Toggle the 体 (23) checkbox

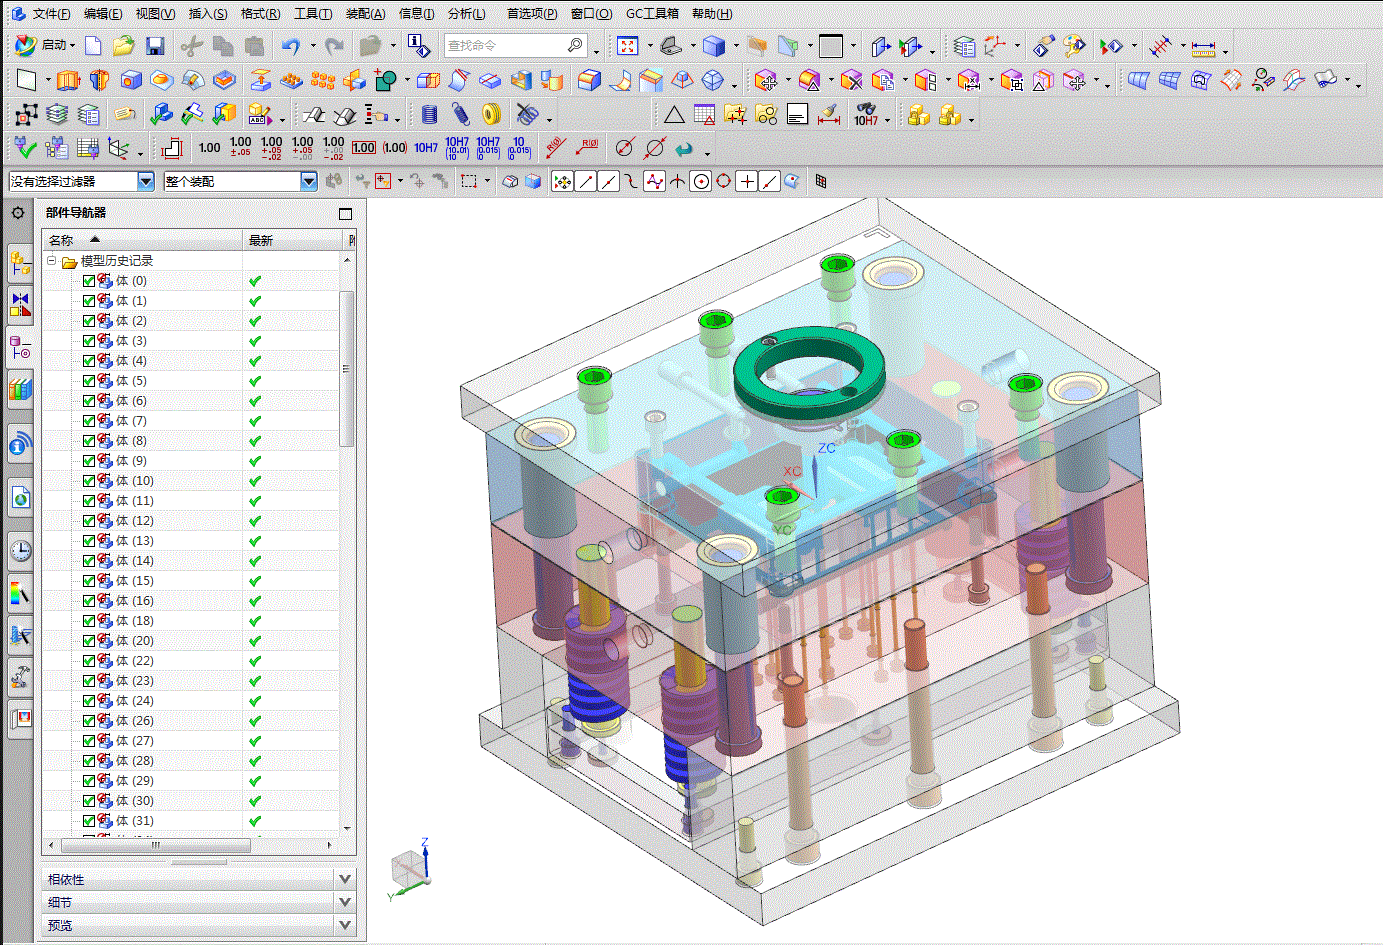pyautogui.click(x=89, y=681)
